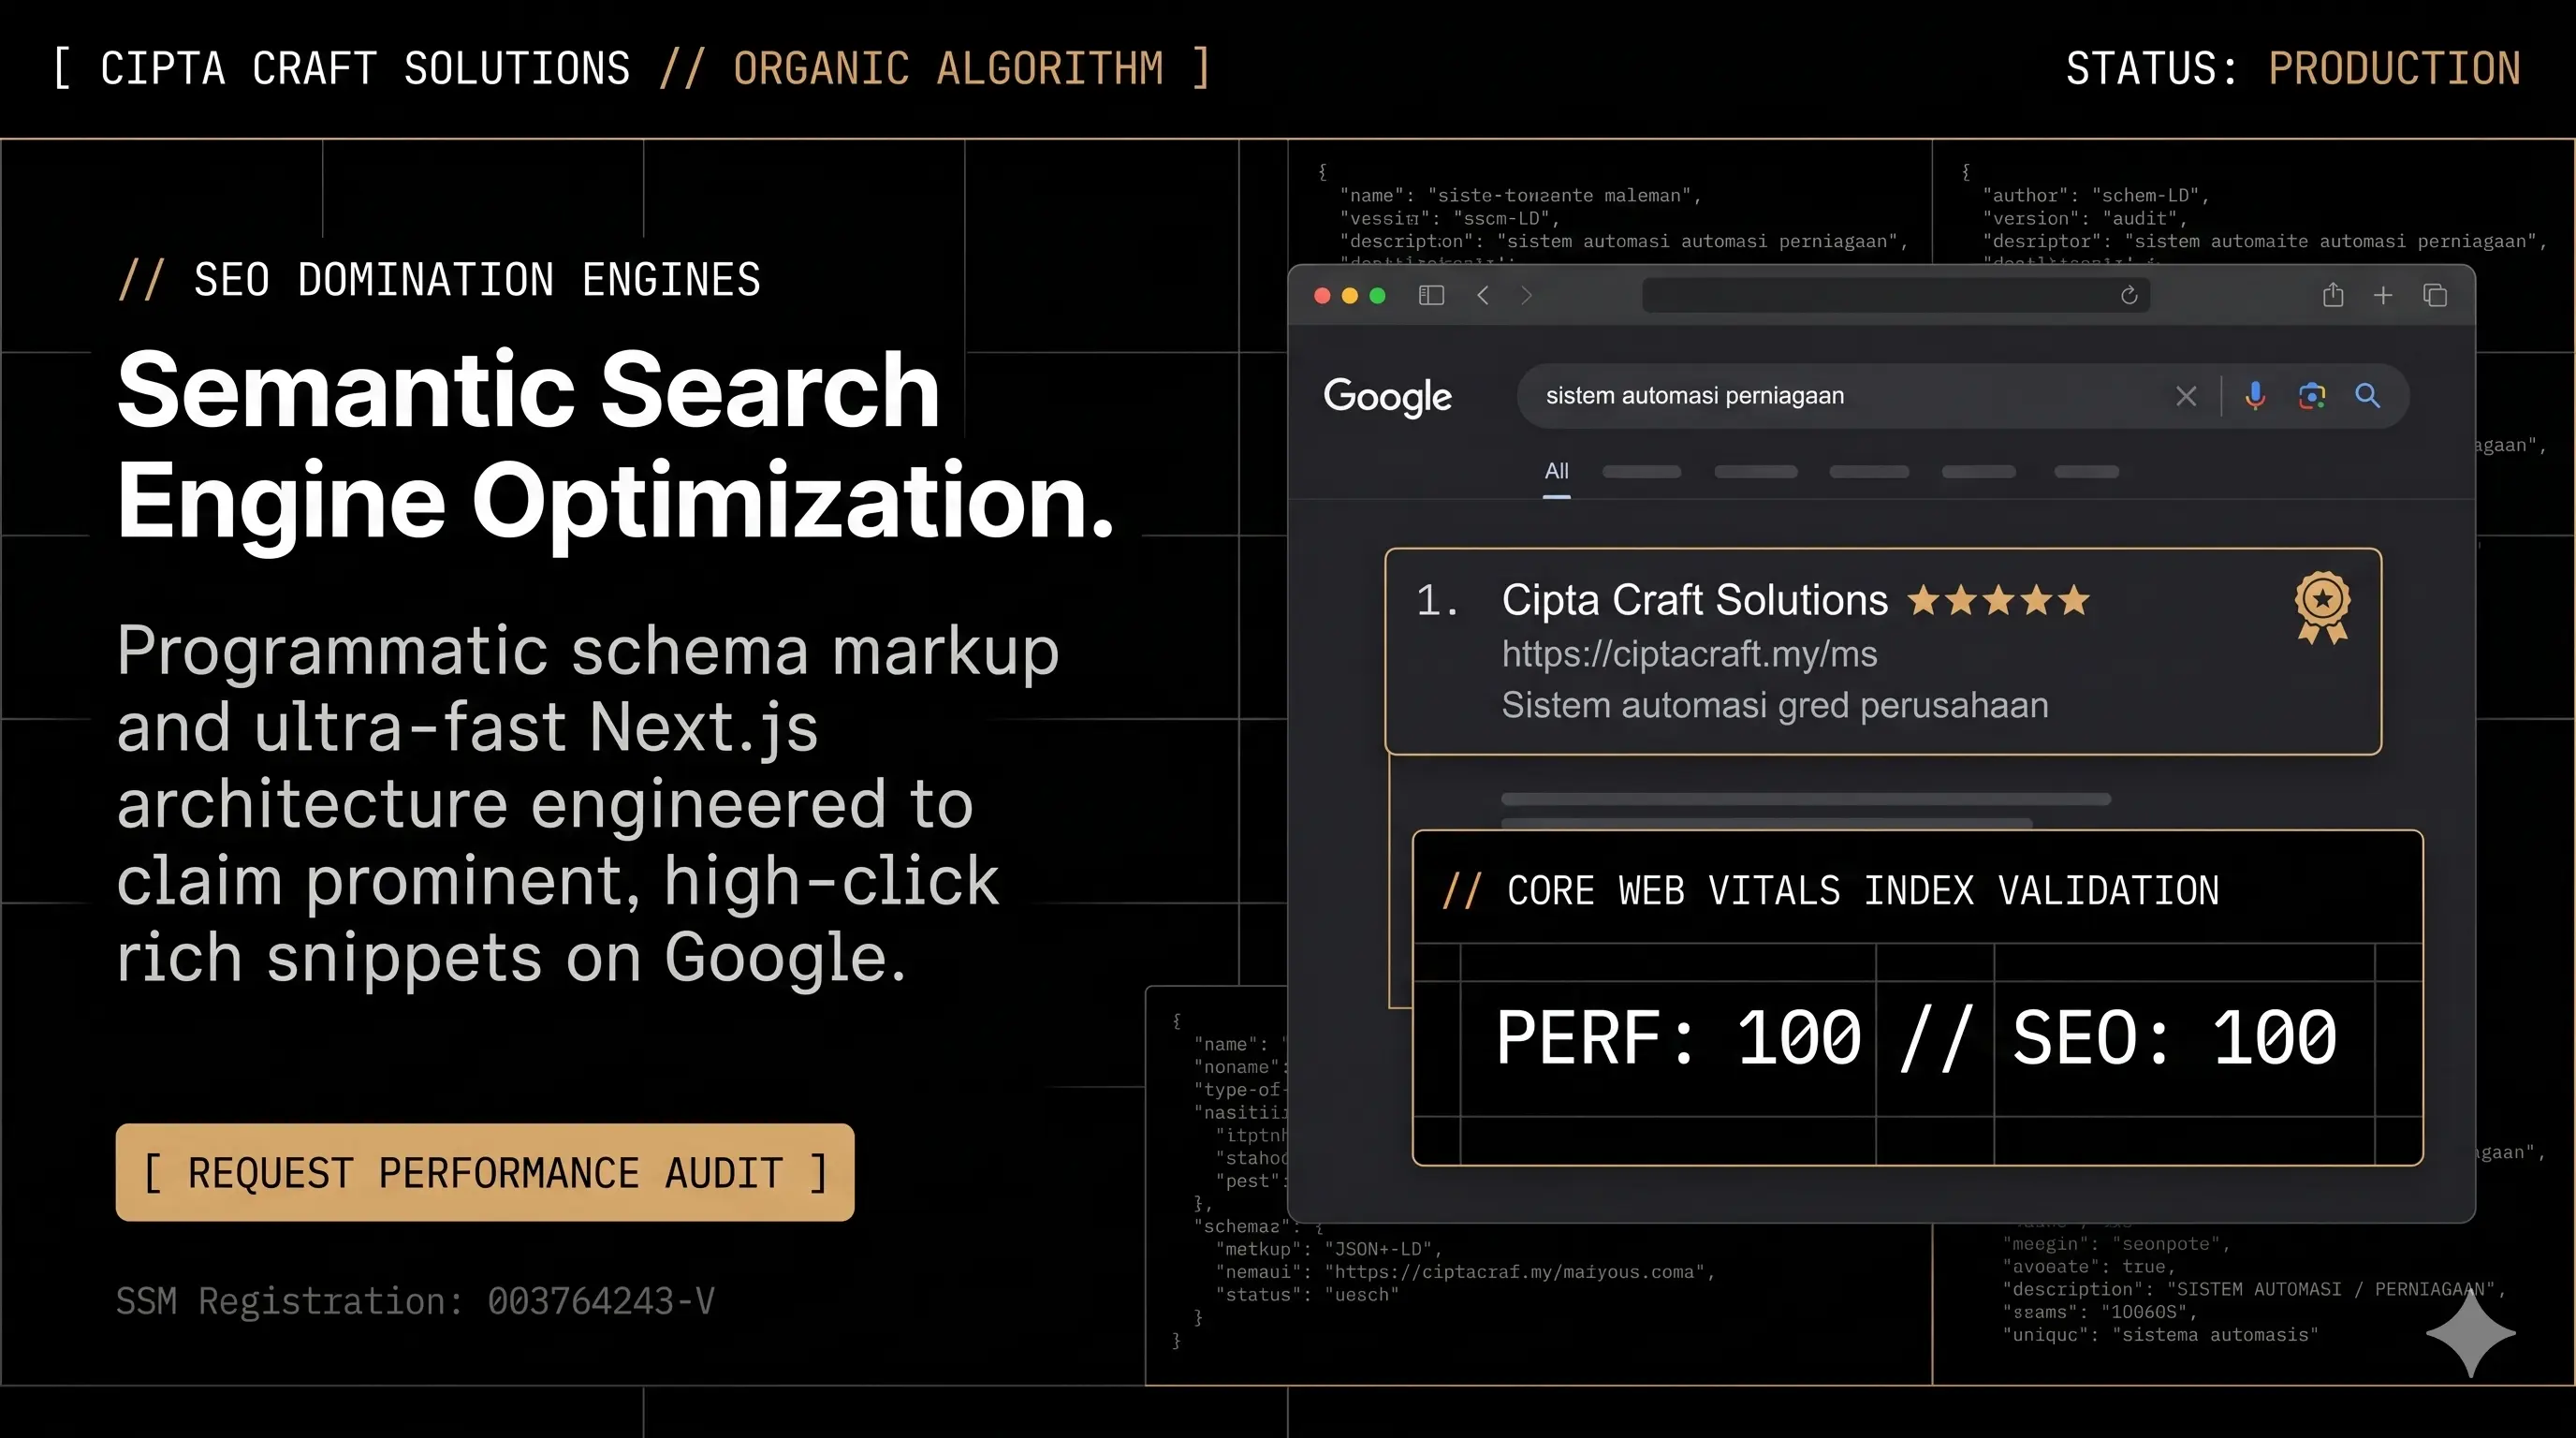Click the Sistem automasi gred perusahaan snippet

click(1775, 705)
